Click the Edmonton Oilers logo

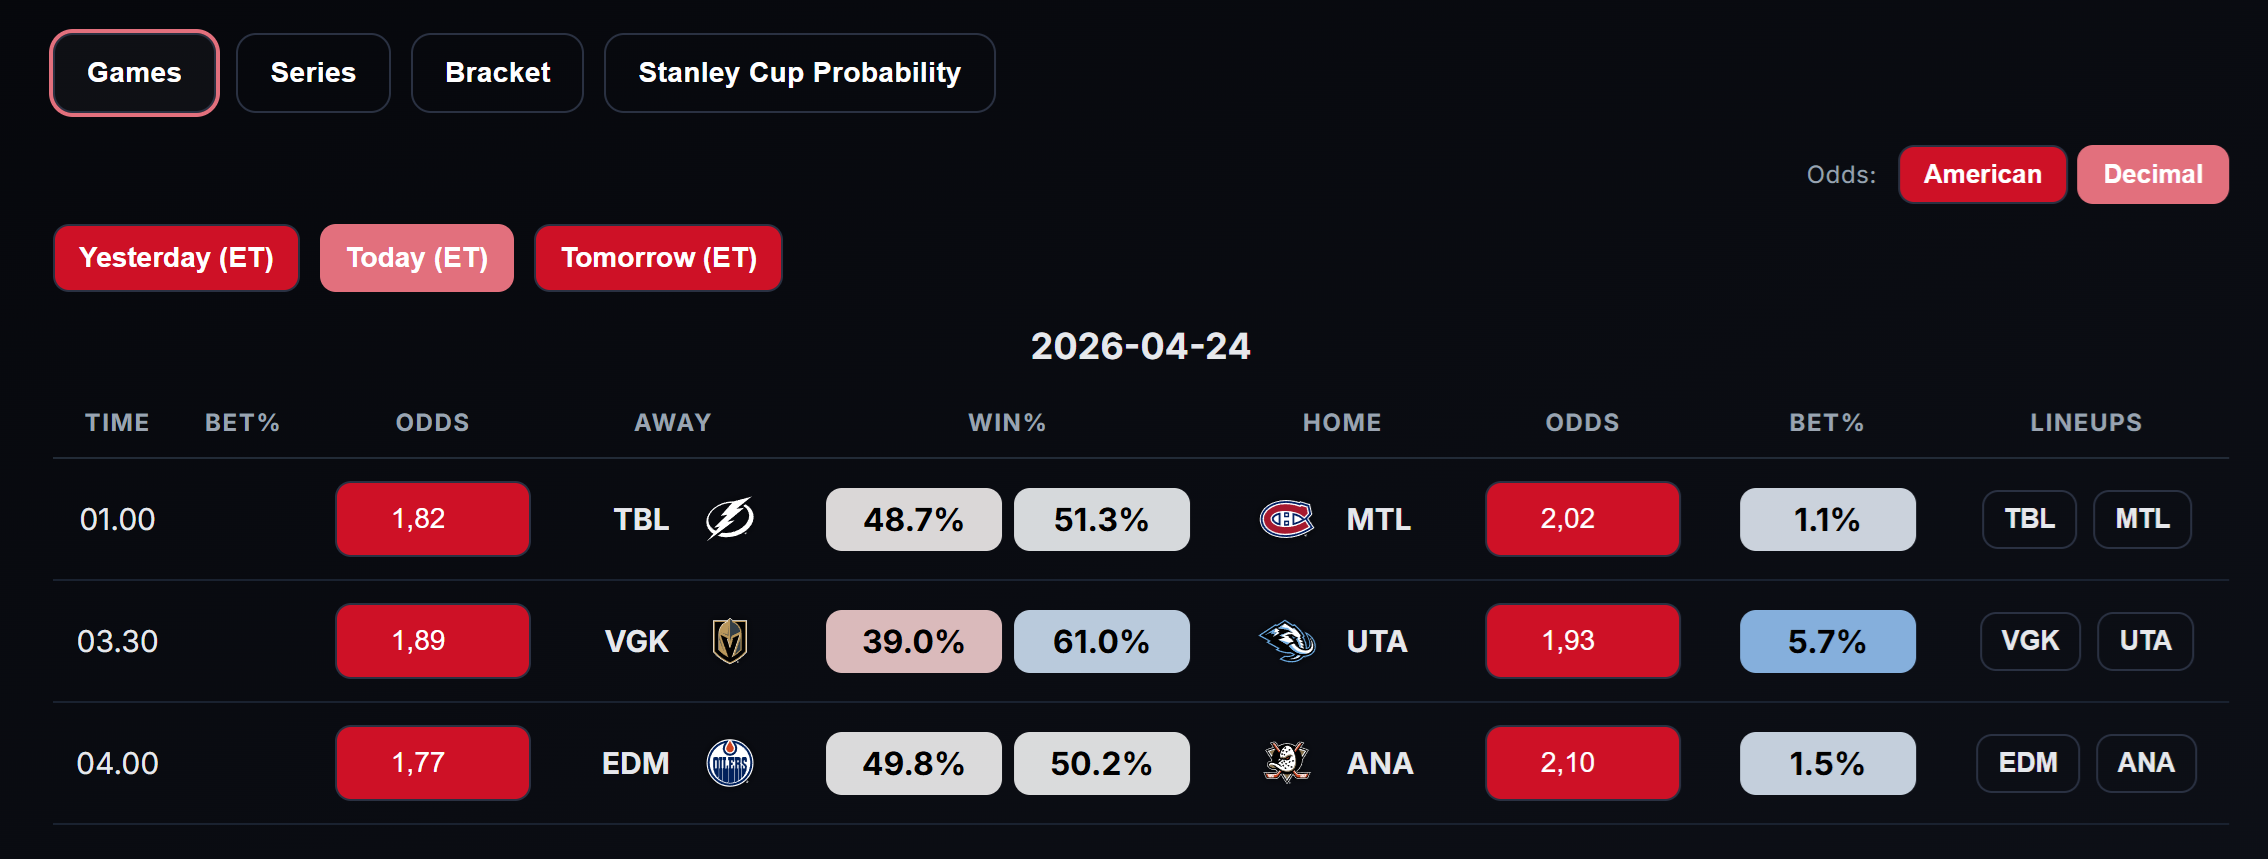point(730,763)
